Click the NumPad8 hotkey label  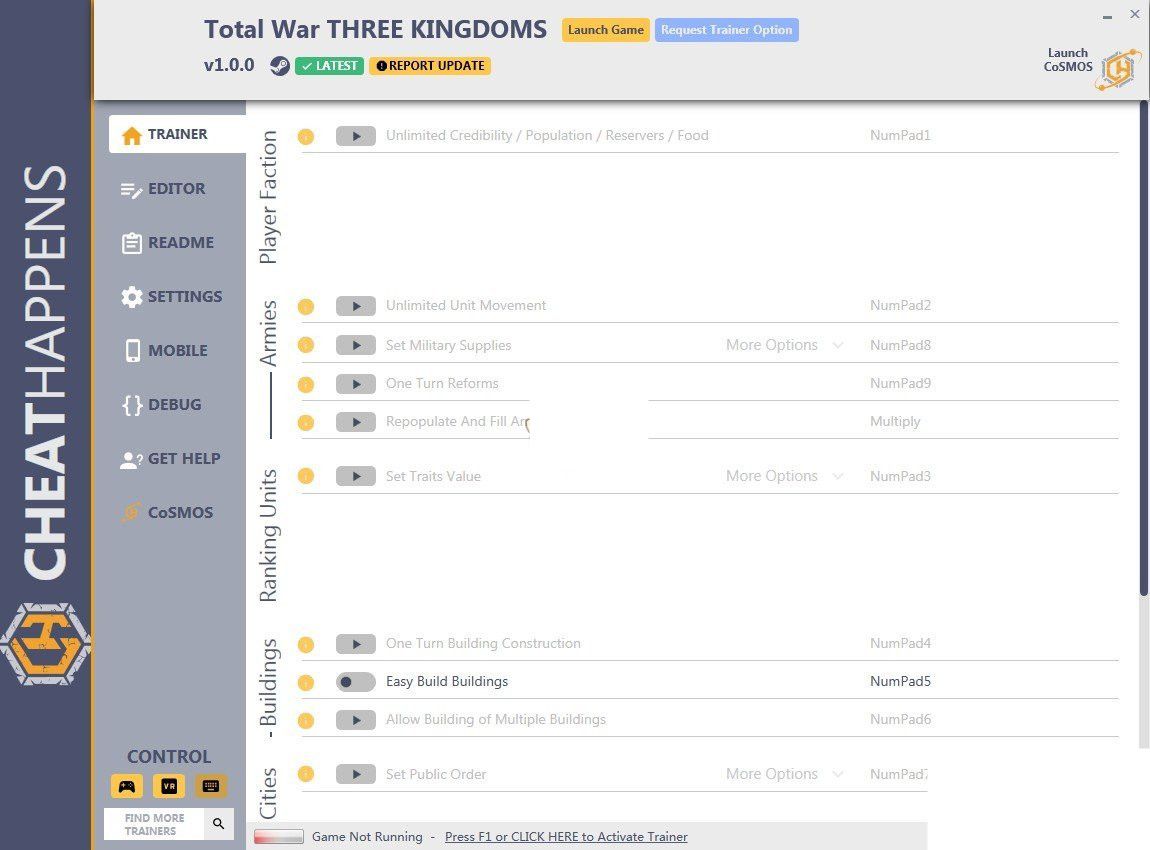(x=900, y=345)
